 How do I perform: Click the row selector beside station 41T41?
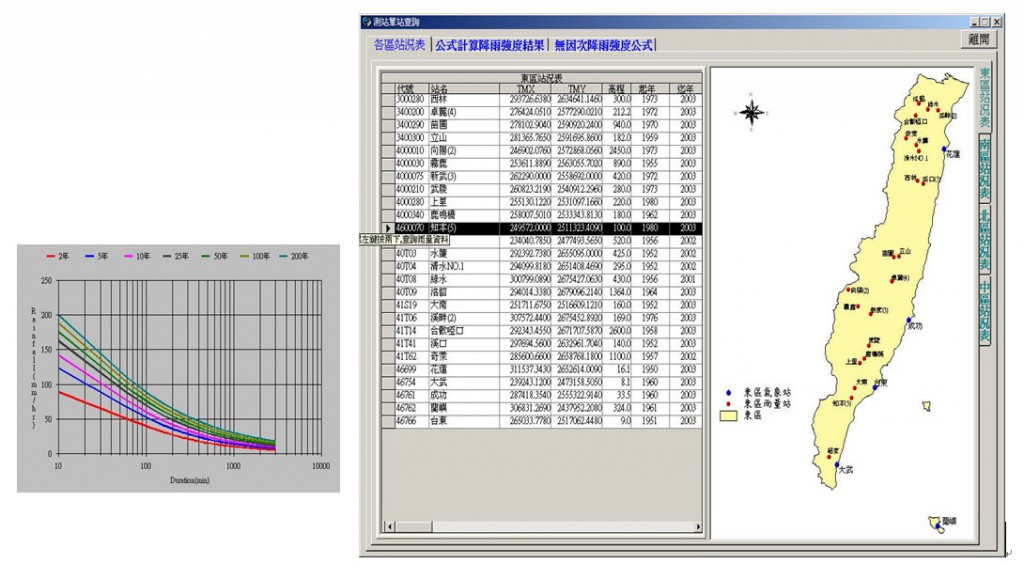(388, 344)
